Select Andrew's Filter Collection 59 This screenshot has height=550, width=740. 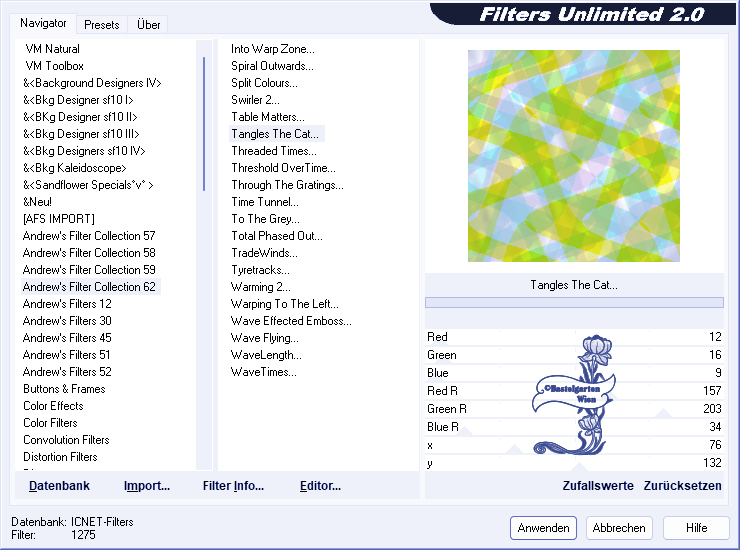coord(89,270)
